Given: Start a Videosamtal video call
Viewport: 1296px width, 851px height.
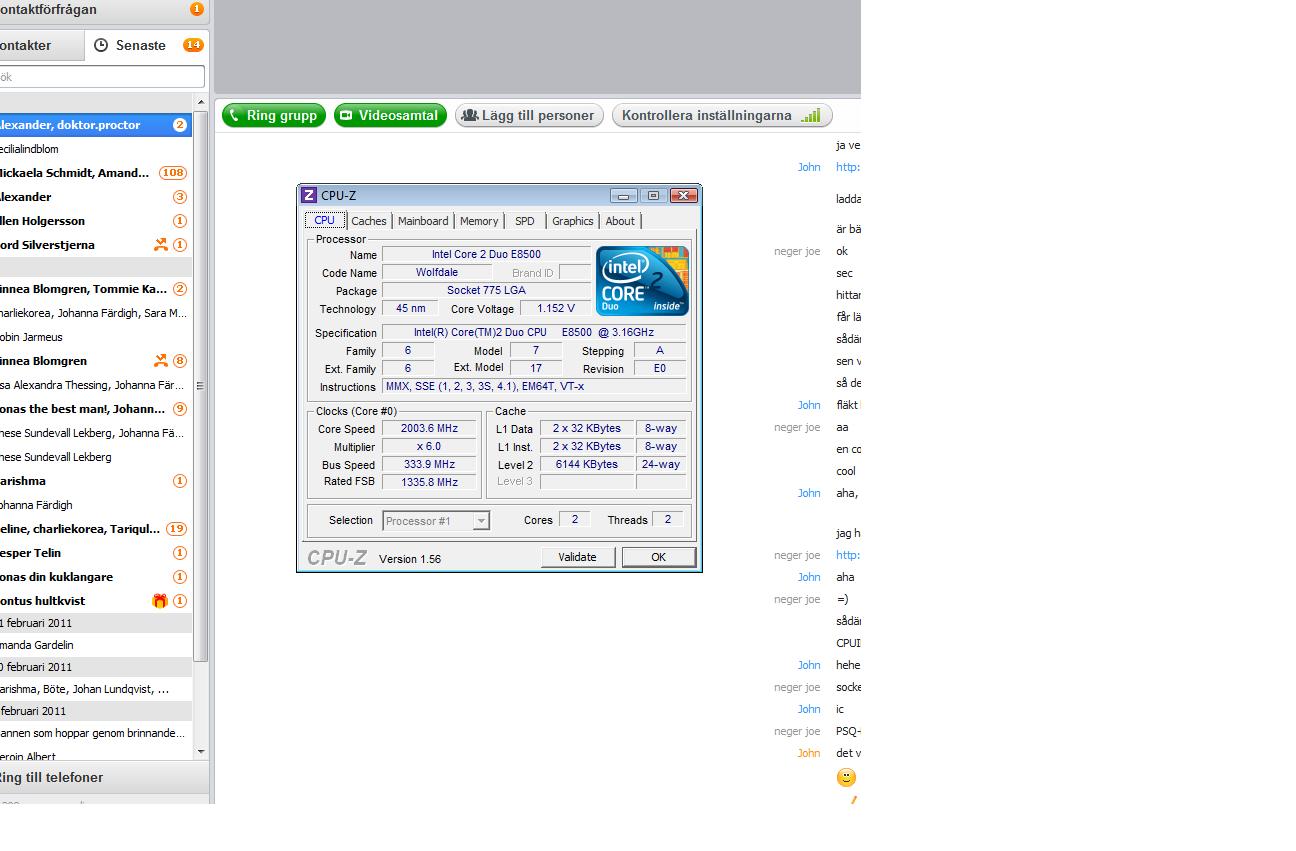Looking at the screenshot, I should click(390, 115).
